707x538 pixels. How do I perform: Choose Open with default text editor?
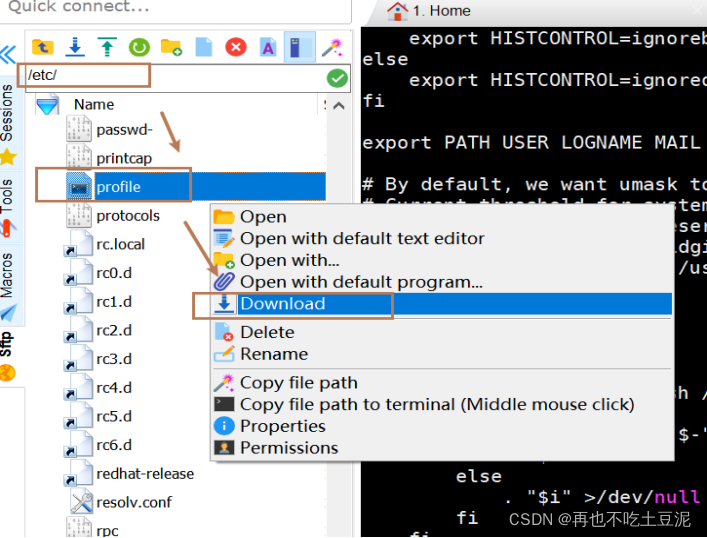coord(442,239)
